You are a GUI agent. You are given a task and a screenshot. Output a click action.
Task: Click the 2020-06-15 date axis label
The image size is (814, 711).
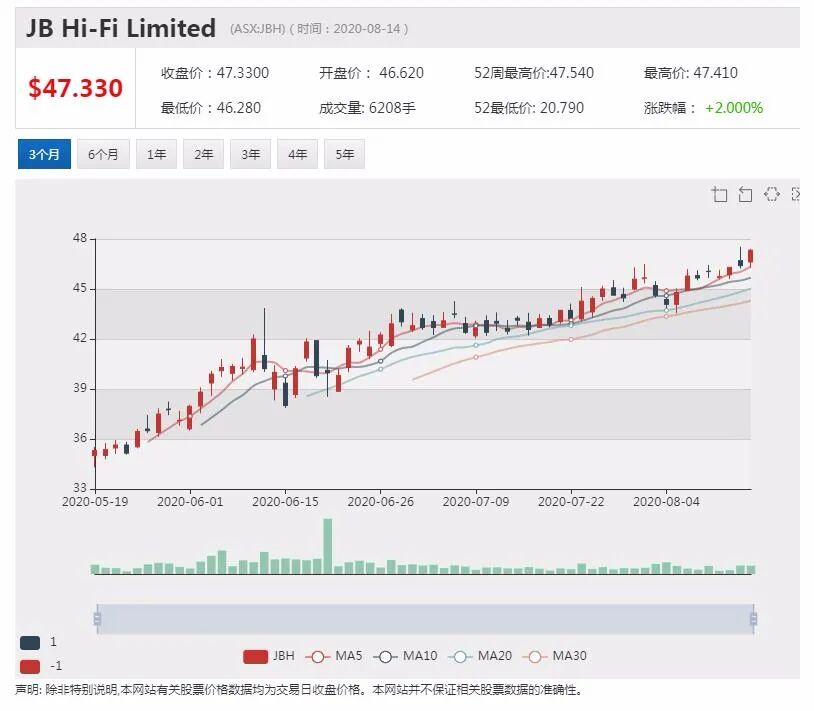tap(285, 502)
